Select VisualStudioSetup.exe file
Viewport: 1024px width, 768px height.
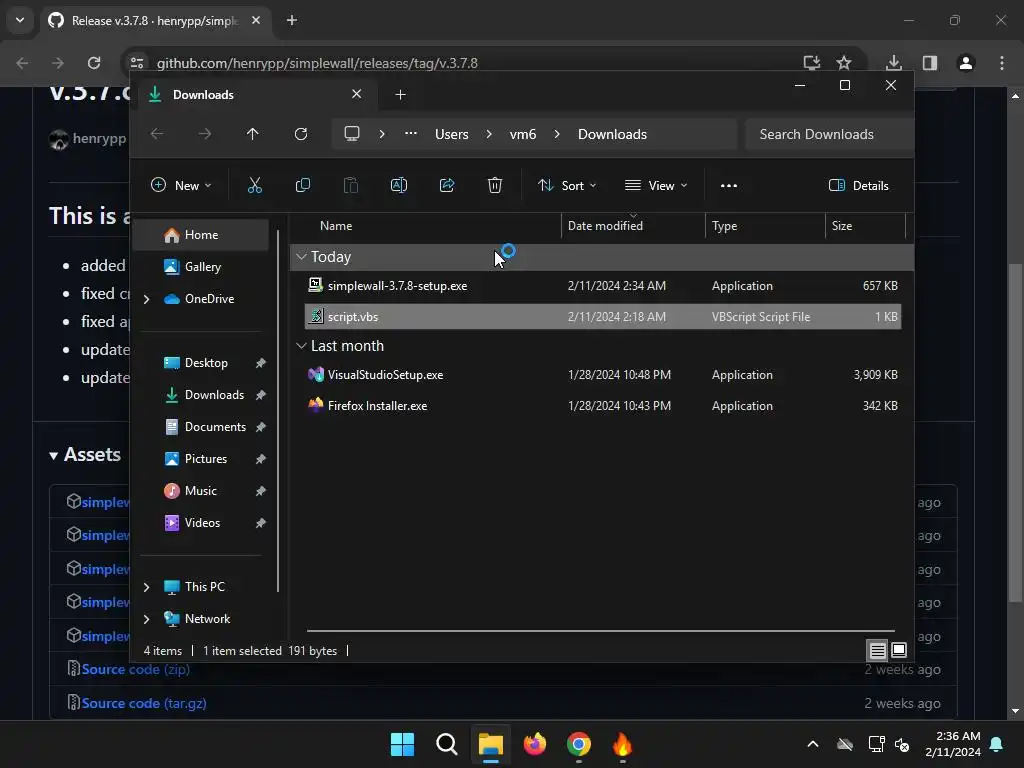pos(603,375)
